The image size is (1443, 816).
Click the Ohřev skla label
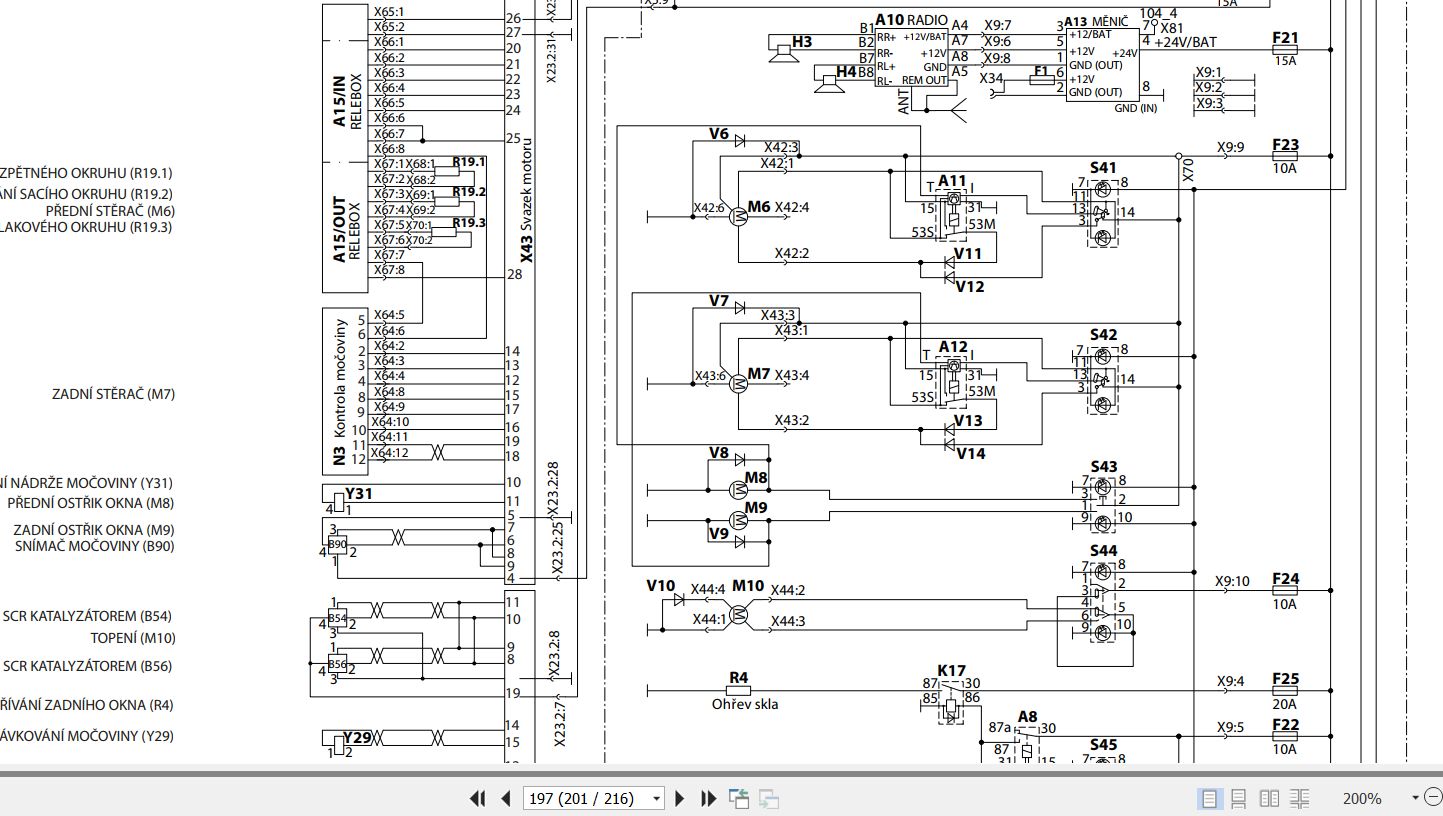click(x=745, y=704)
